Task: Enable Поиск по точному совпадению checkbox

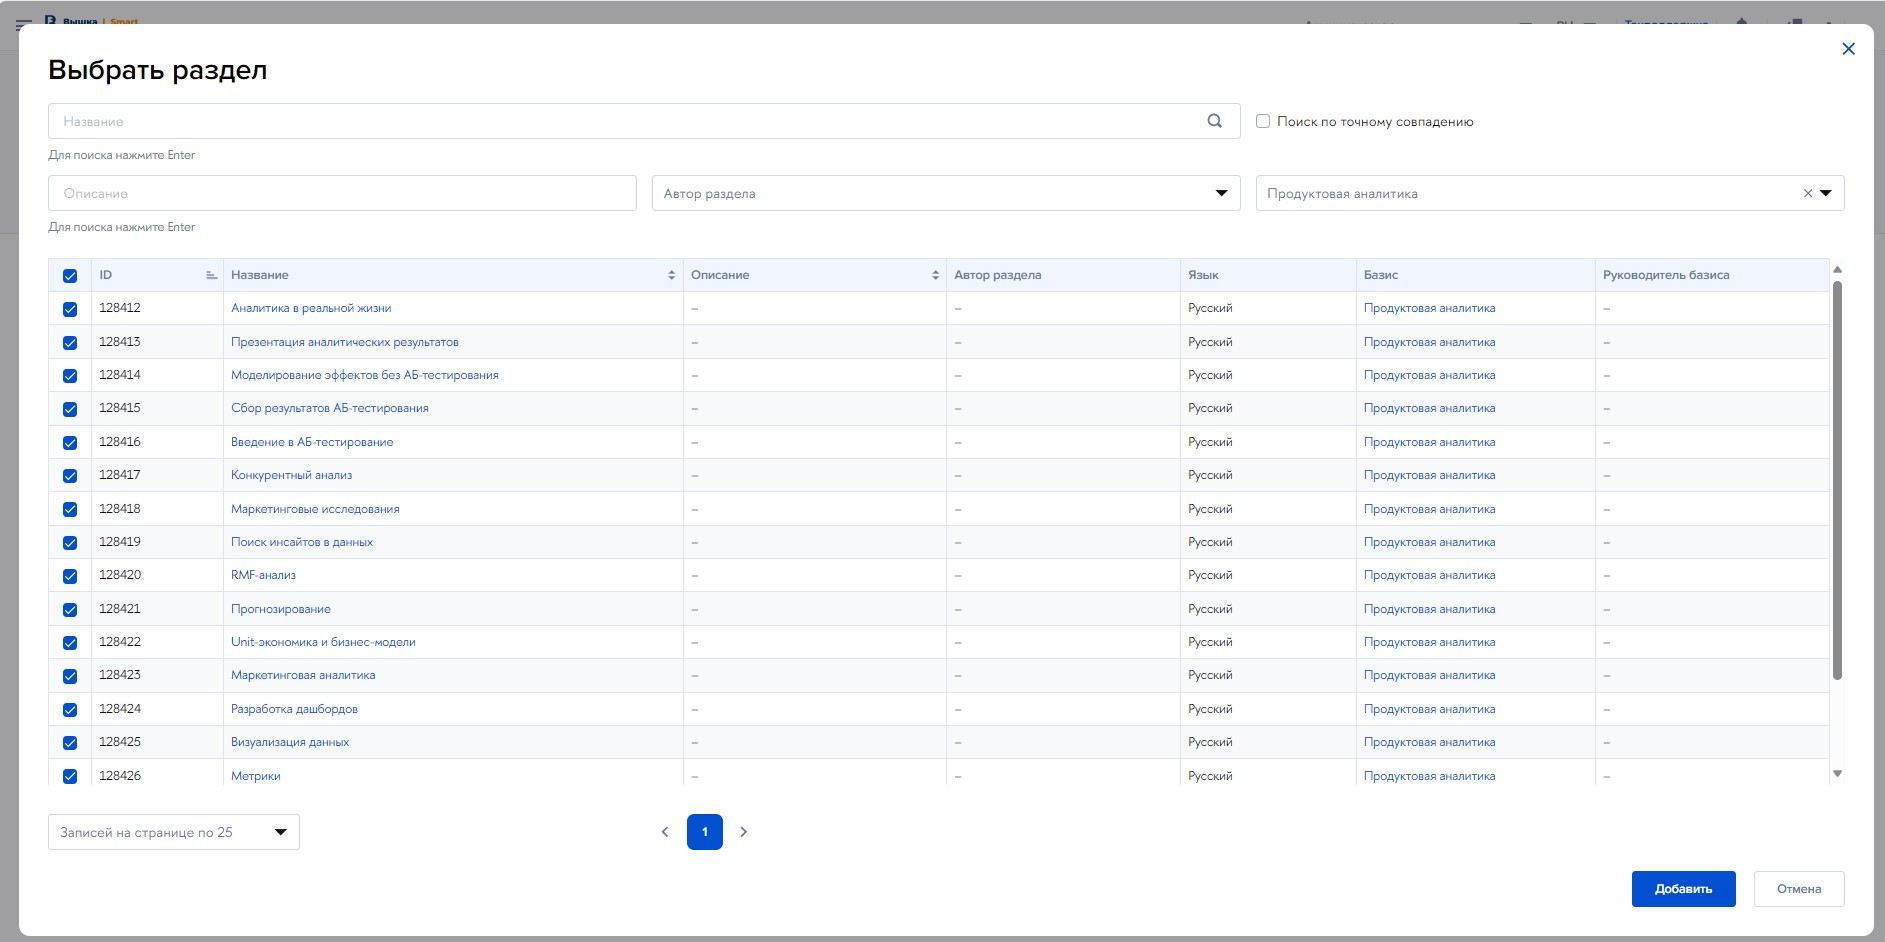Action: point(1263,121)
